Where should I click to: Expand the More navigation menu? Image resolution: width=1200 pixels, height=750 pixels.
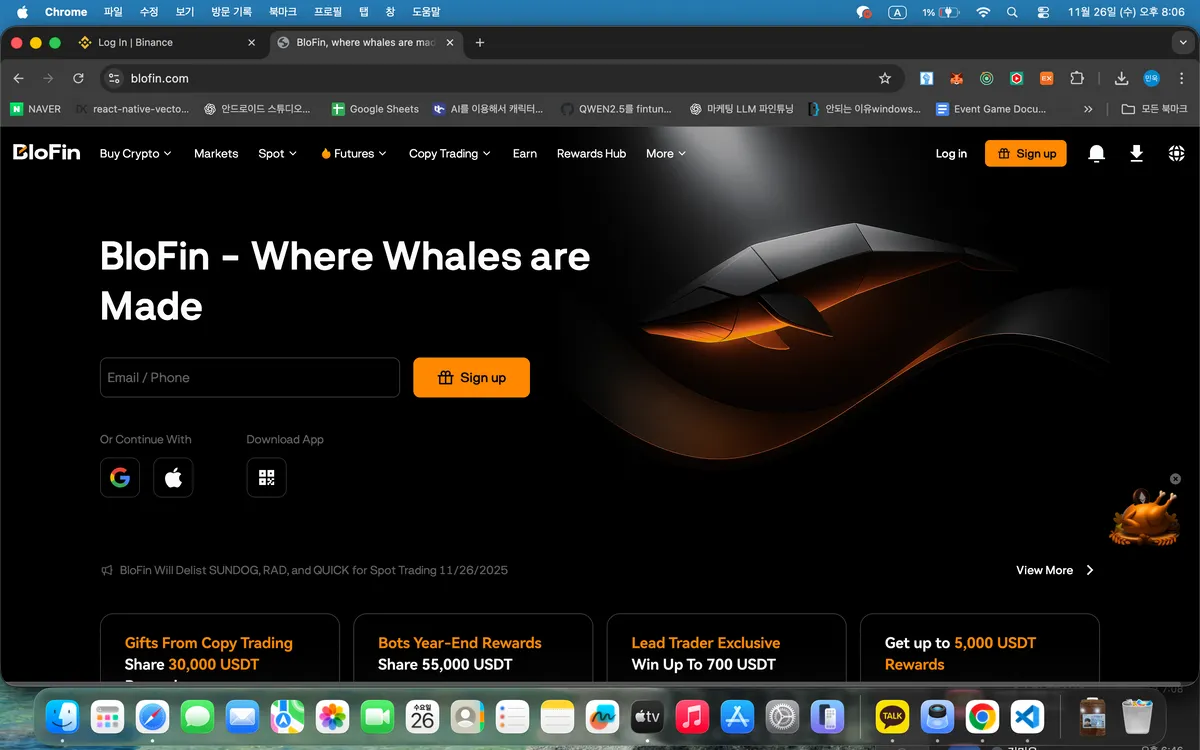(665, 154)
